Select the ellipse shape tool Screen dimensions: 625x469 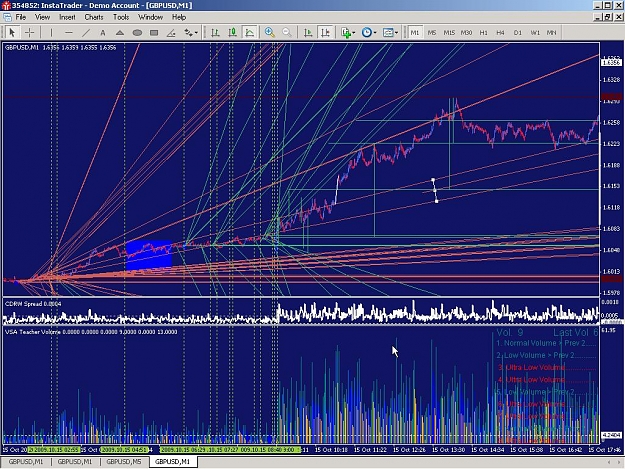[x=137, y=33]
